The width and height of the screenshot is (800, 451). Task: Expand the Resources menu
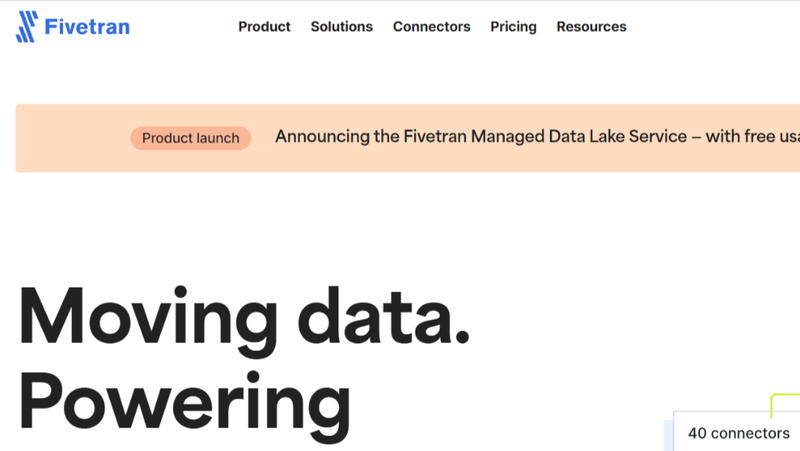point(591,27)
